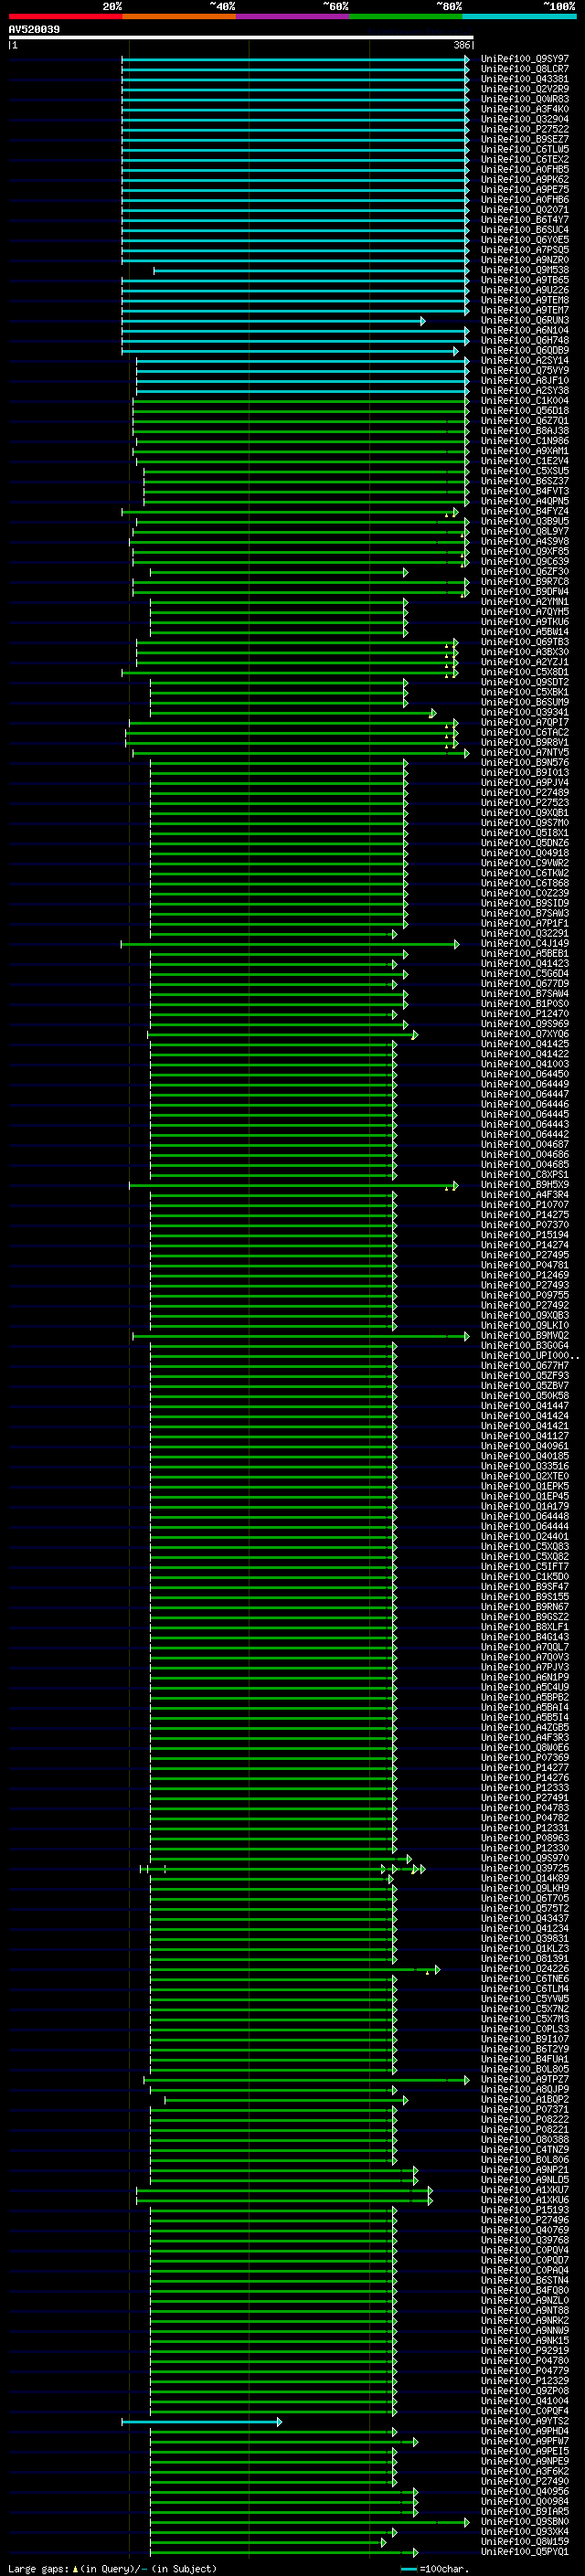The height and width of the screenshot is (2576, 585).
Task: Select hit label UniRef100_Q6RUN3
Action: click(x=525, y=321)
